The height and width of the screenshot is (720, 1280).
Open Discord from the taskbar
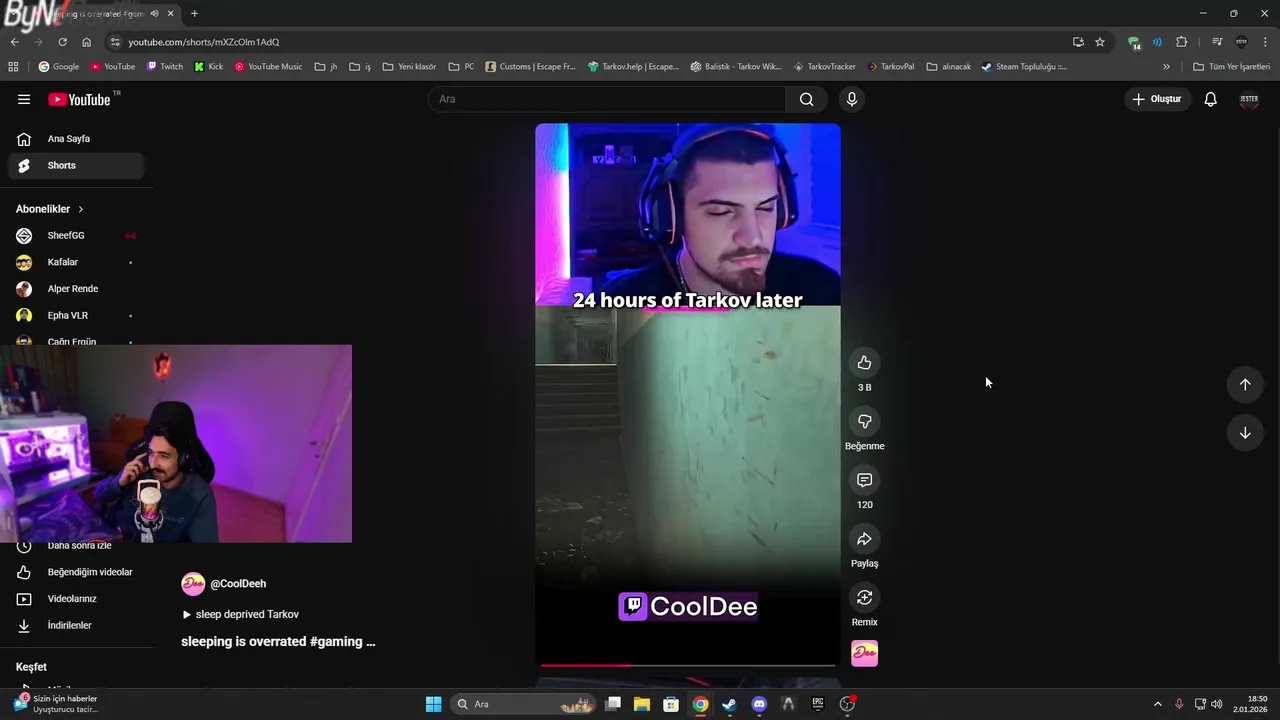click(x=759, y=704)
